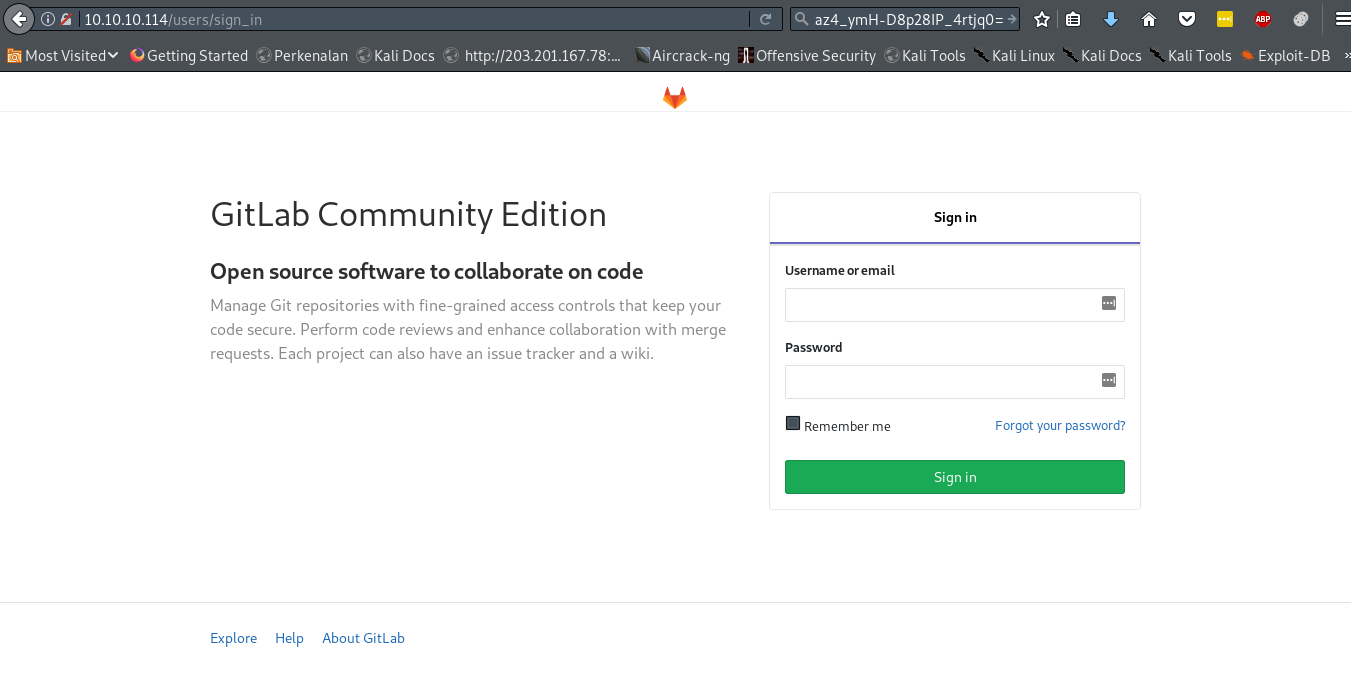The height and width of the screenshot is (678, 1351).
Task: Click Forgot your password link
Action: point(1060,426)
